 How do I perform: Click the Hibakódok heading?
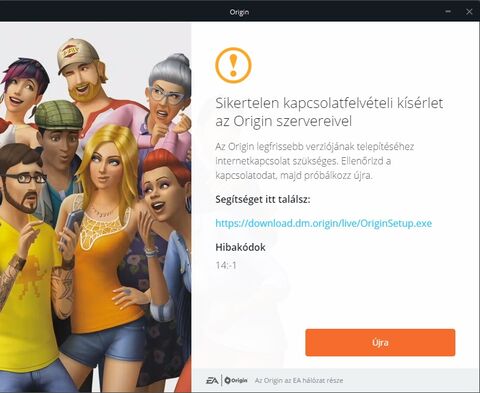pos(240,247)
